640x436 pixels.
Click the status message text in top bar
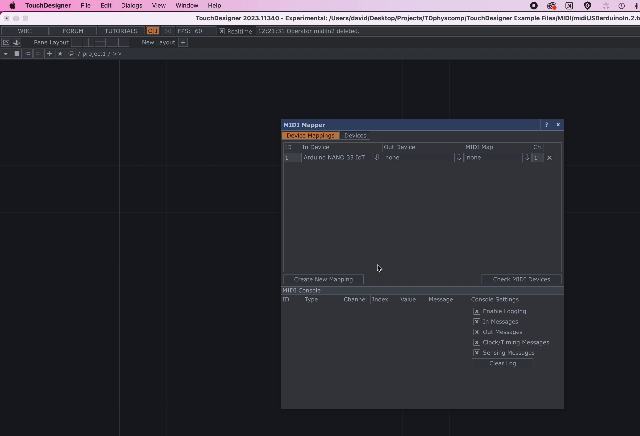[x=309, y=31]
